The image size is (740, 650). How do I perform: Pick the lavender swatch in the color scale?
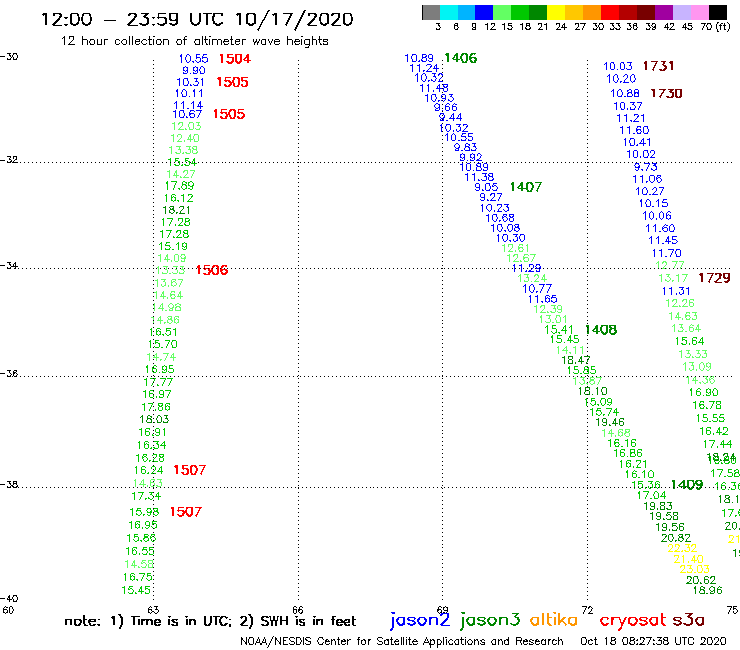click(x=682, y=12)
